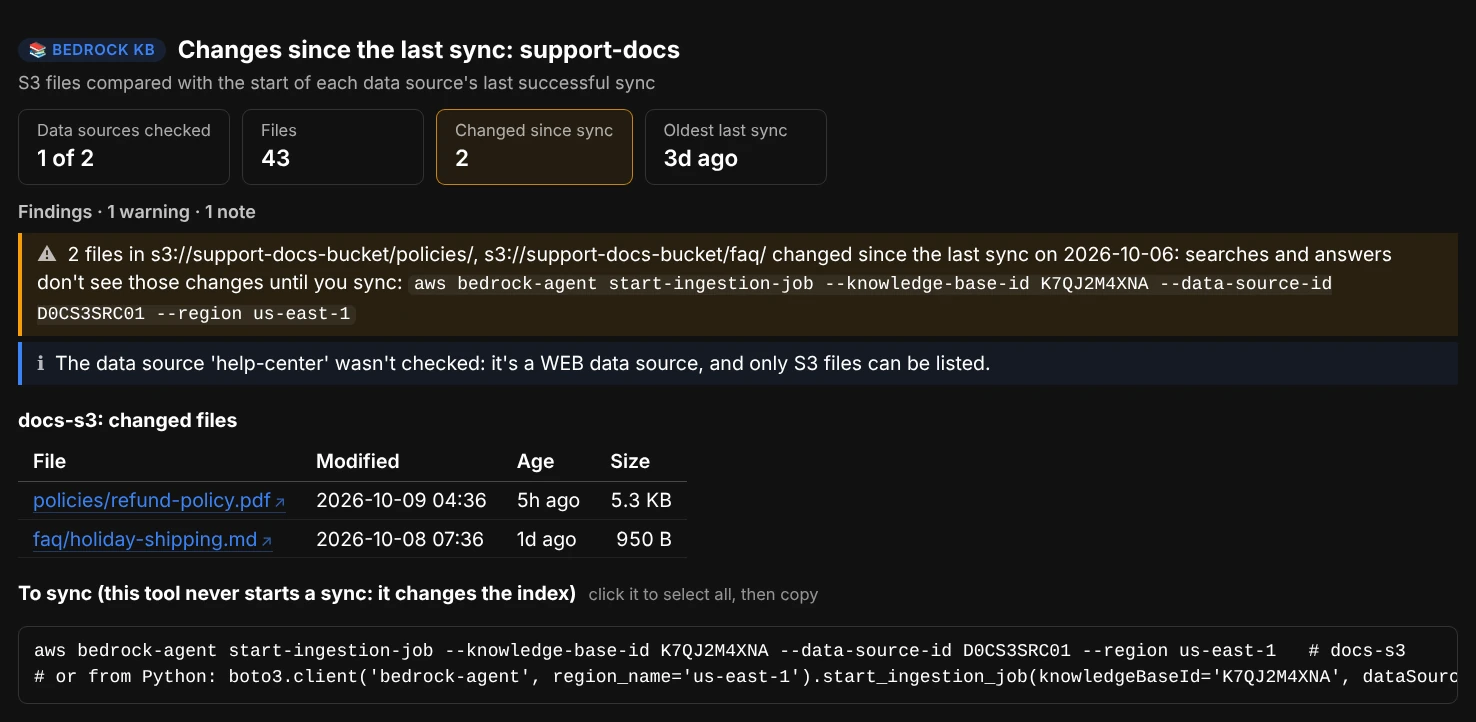Click the inline sync command inside the warning
The width and height of the screenshot is (1476, 722).
tap(684, 298)
